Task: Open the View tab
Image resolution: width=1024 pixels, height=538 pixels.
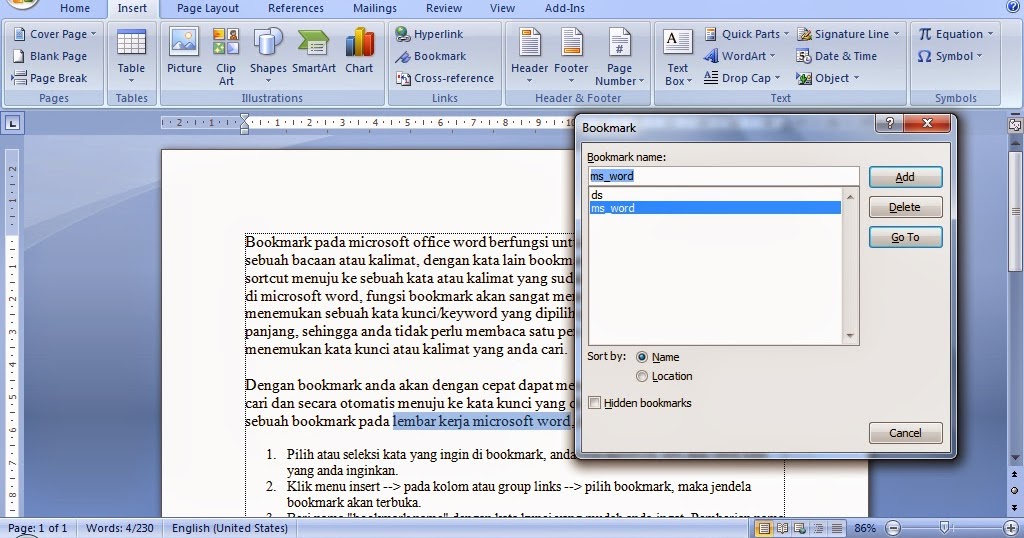Action: (x=502, y=8)
